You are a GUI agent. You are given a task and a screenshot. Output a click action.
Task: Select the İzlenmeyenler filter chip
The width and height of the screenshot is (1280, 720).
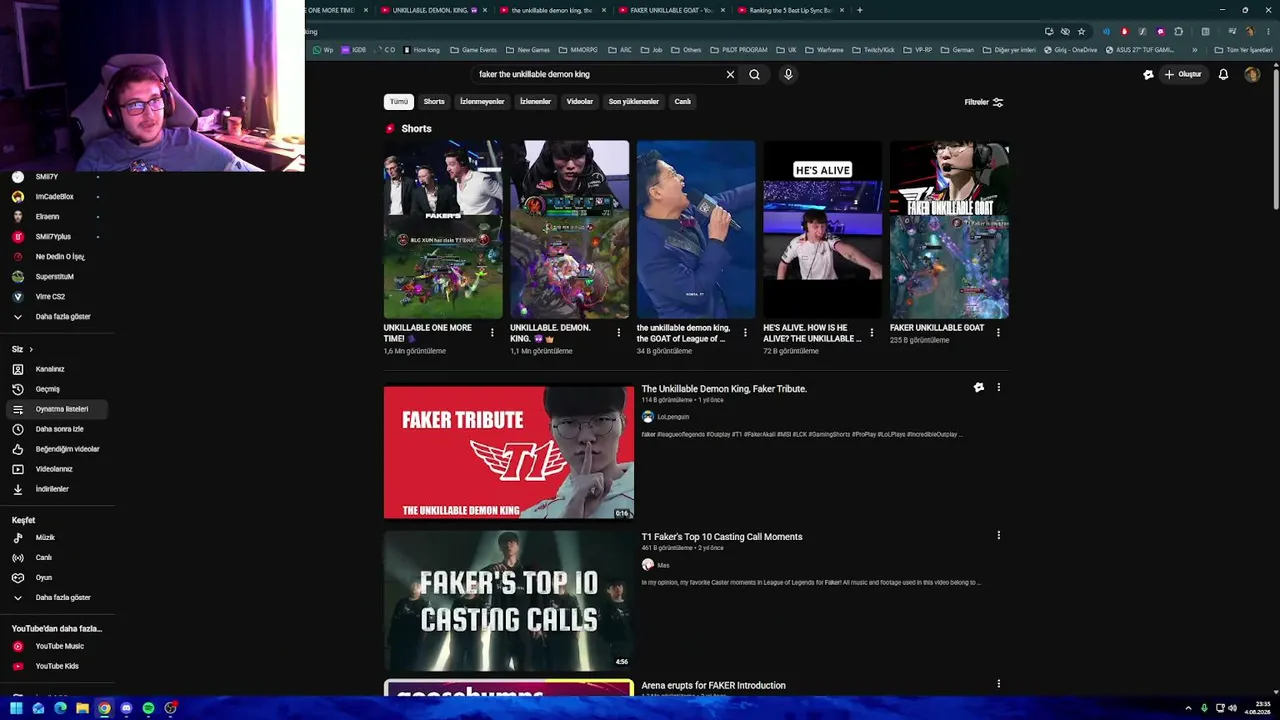pos(482,101)
